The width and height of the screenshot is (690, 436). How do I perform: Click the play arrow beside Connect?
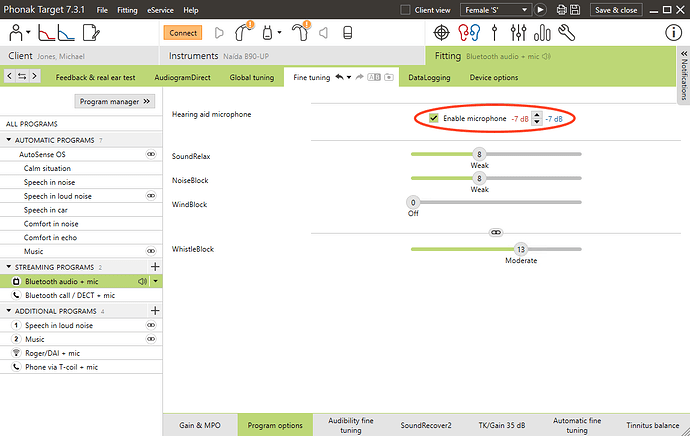pyautogui.click(x=219, y=33)
